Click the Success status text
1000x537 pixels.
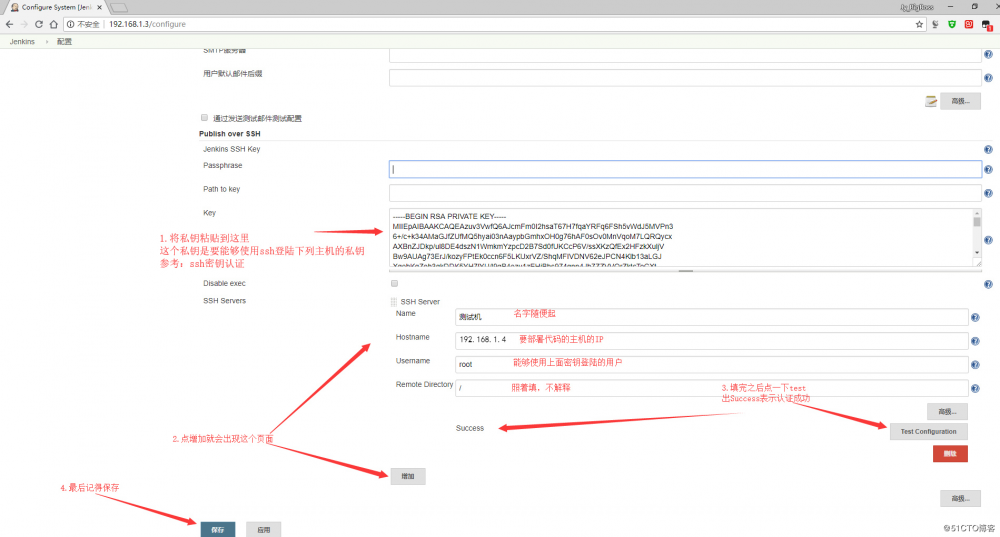click(x=470, y=428)
